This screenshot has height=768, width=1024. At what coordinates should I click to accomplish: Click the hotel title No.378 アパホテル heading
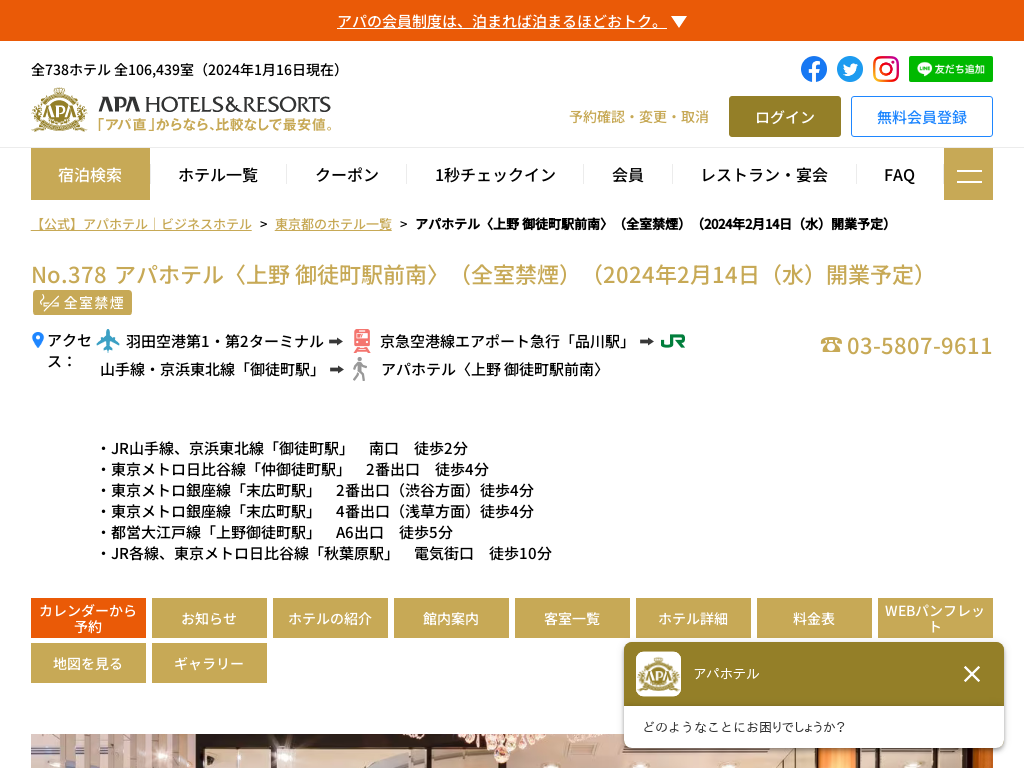click(478, 275)
